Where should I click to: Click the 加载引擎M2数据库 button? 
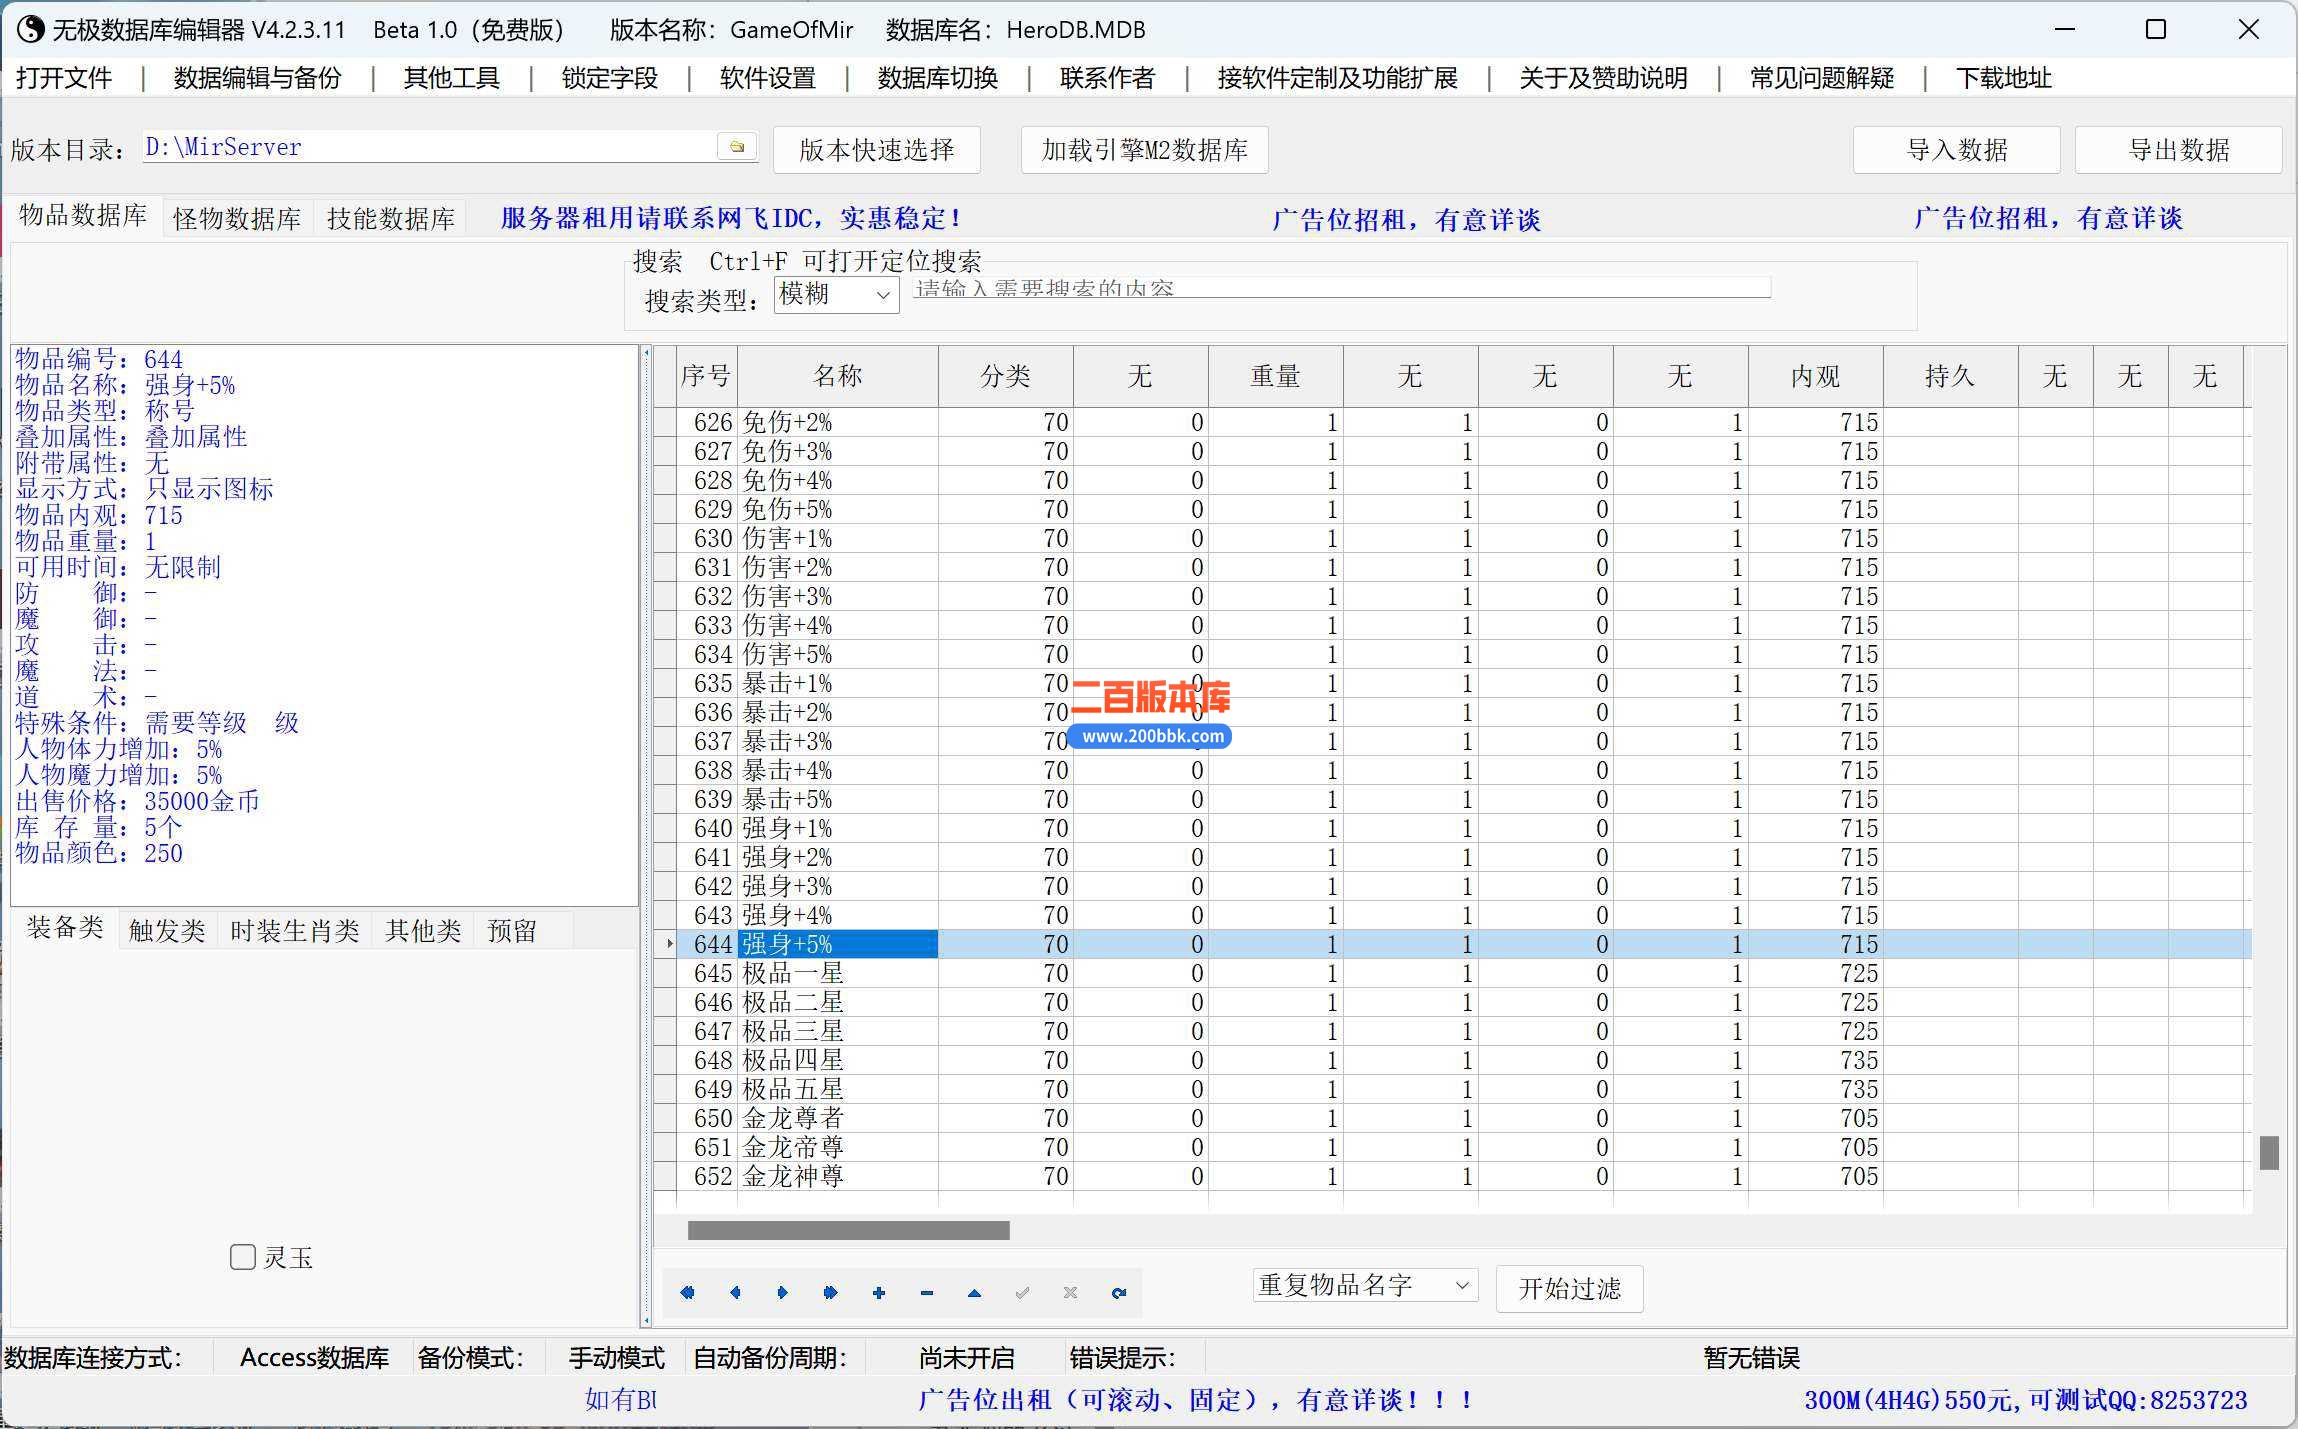pyautogui.click(x=1145, y=150)
